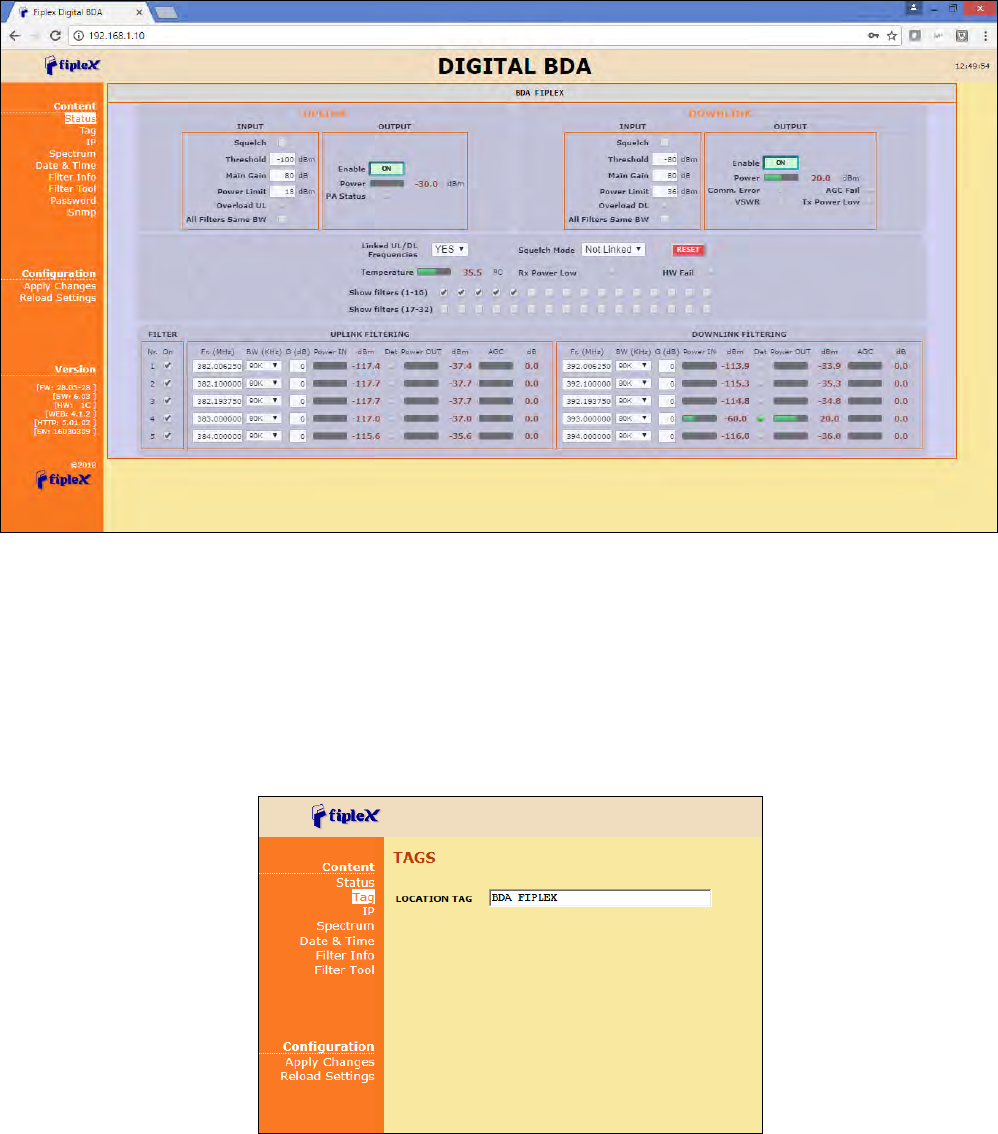
Task: Enable Downlink All Filters Same BW
Action: [665, 219]
